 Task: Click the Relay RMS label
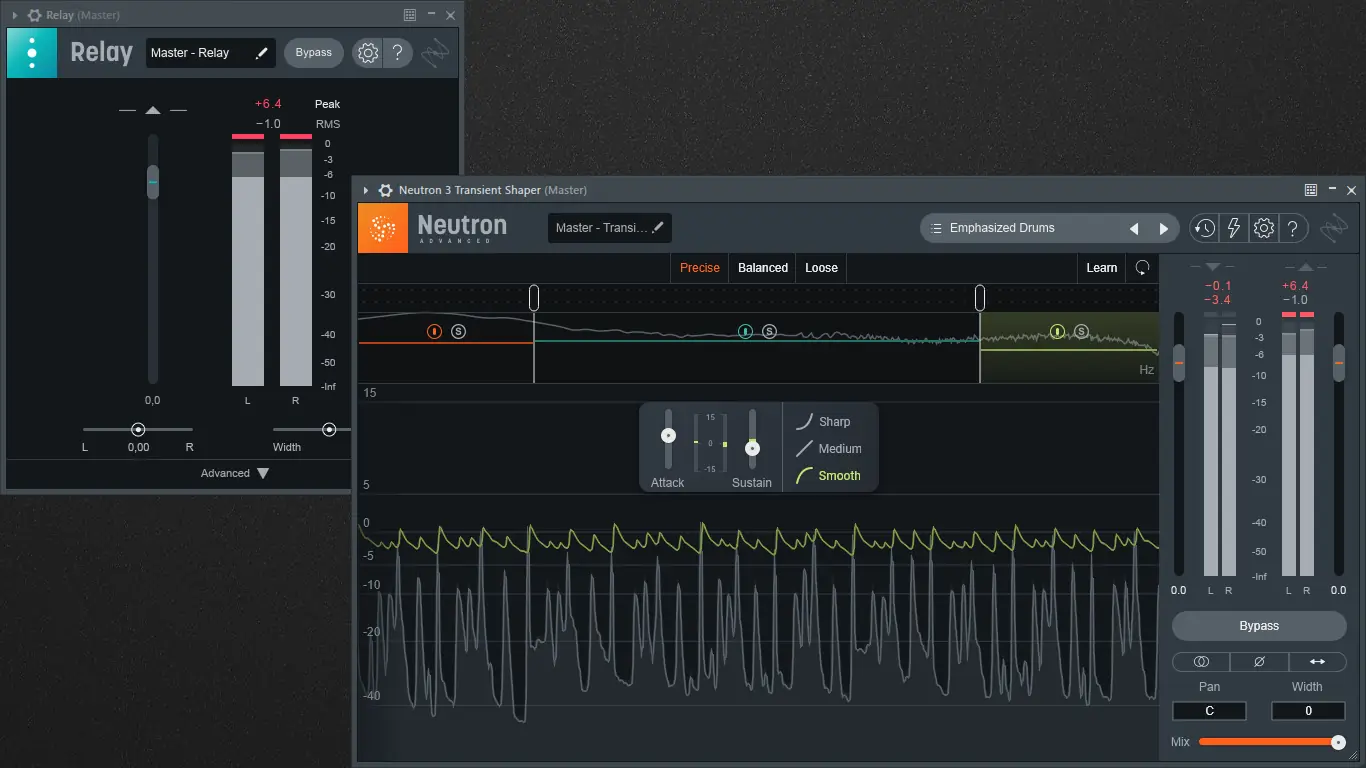pyautogui.click(x=328, y=124)
